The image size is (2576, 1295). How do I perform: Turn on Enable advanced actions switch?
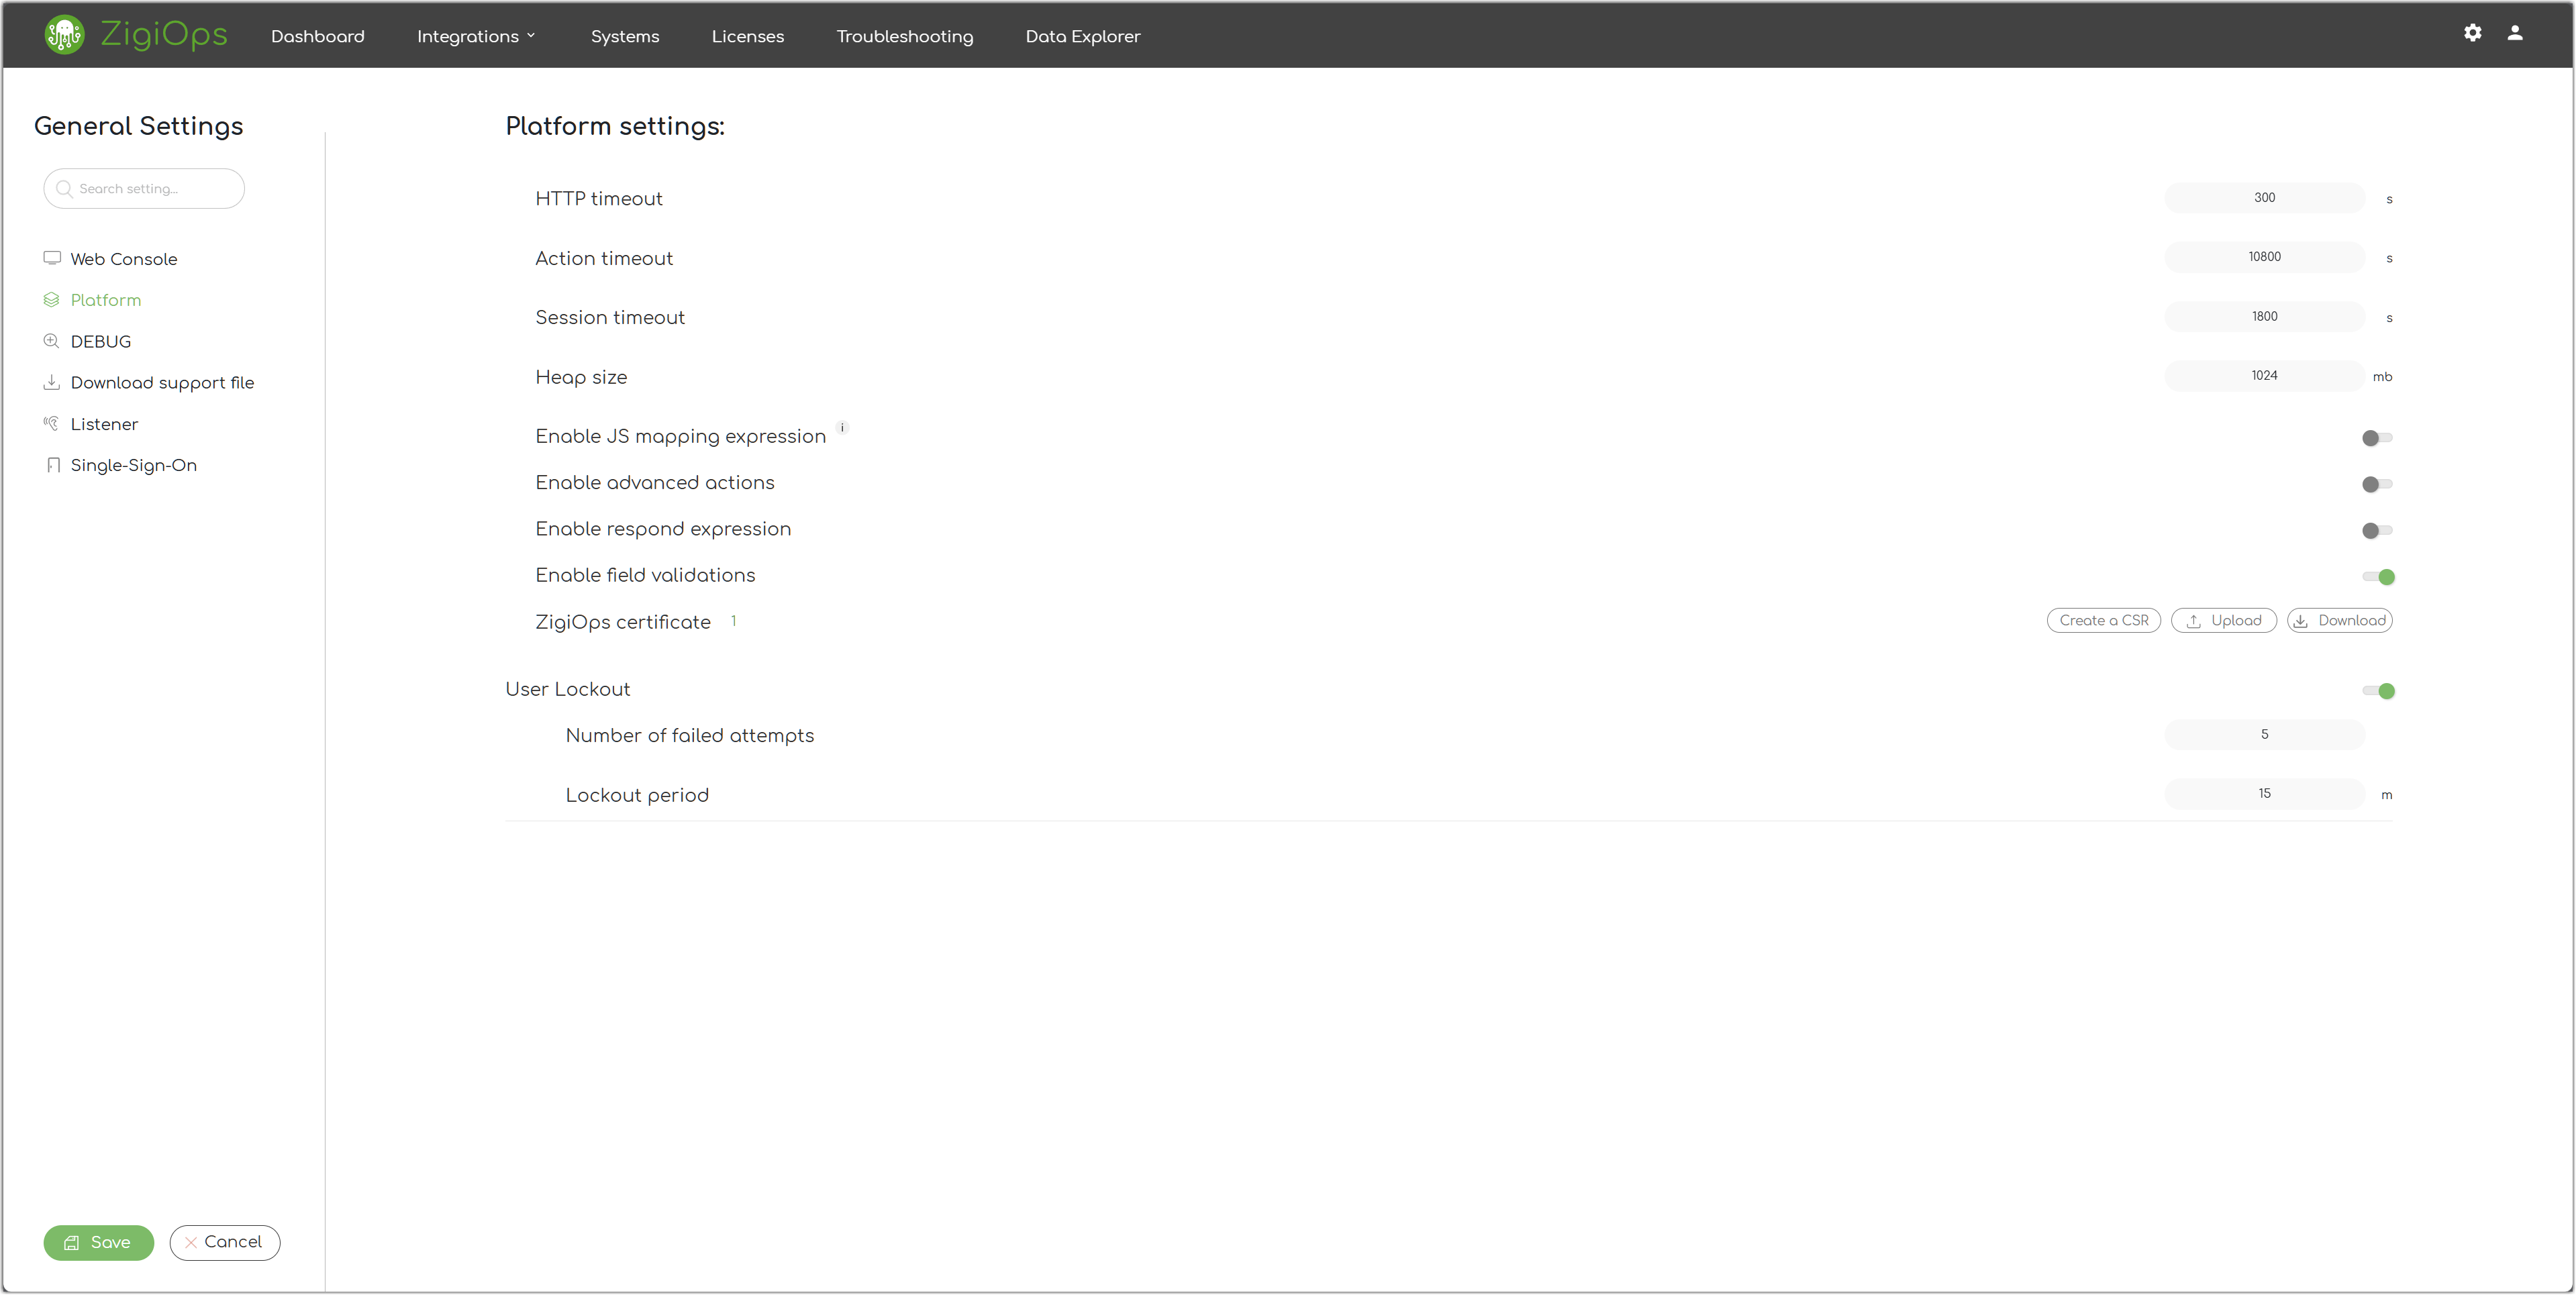point(2376,484)
